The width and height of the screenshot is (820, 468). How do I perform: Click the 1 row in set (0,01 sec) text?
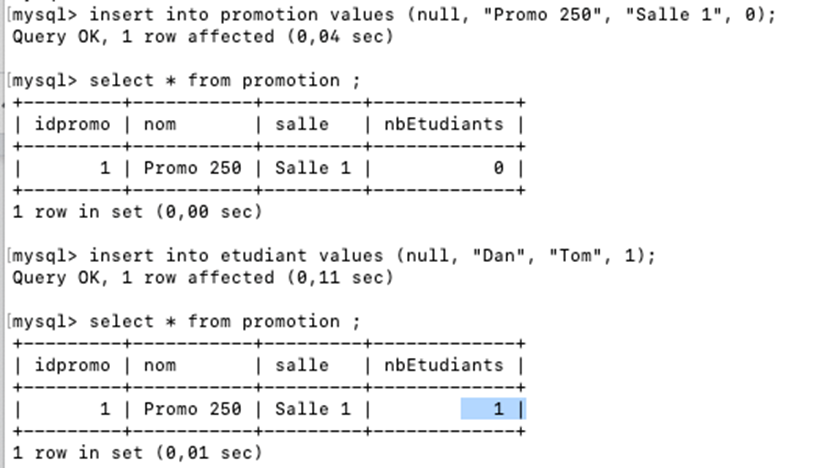coord(137,453)
